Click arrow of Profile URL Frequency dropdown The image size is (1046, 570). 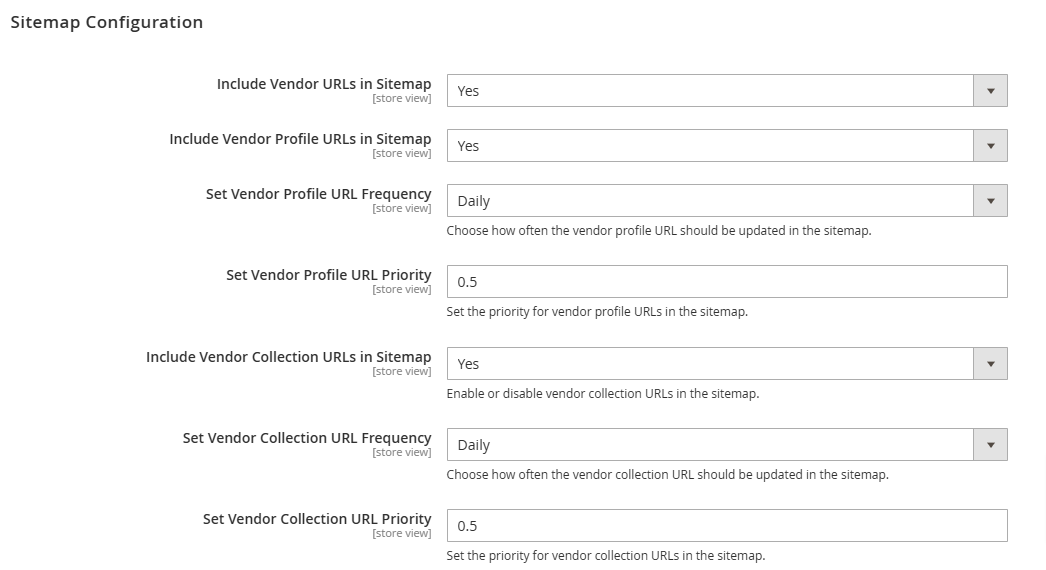(991, 201)
